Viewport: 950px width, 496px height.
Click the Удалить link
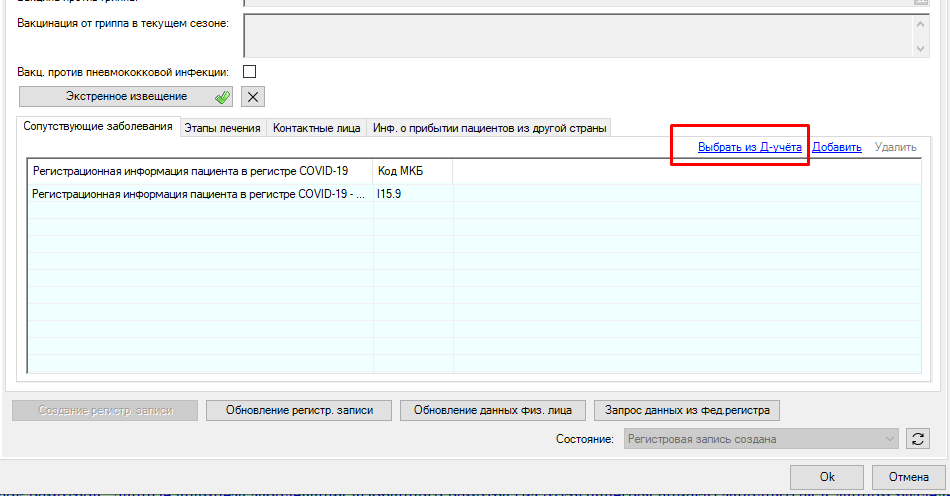click(x=894, y=147)
